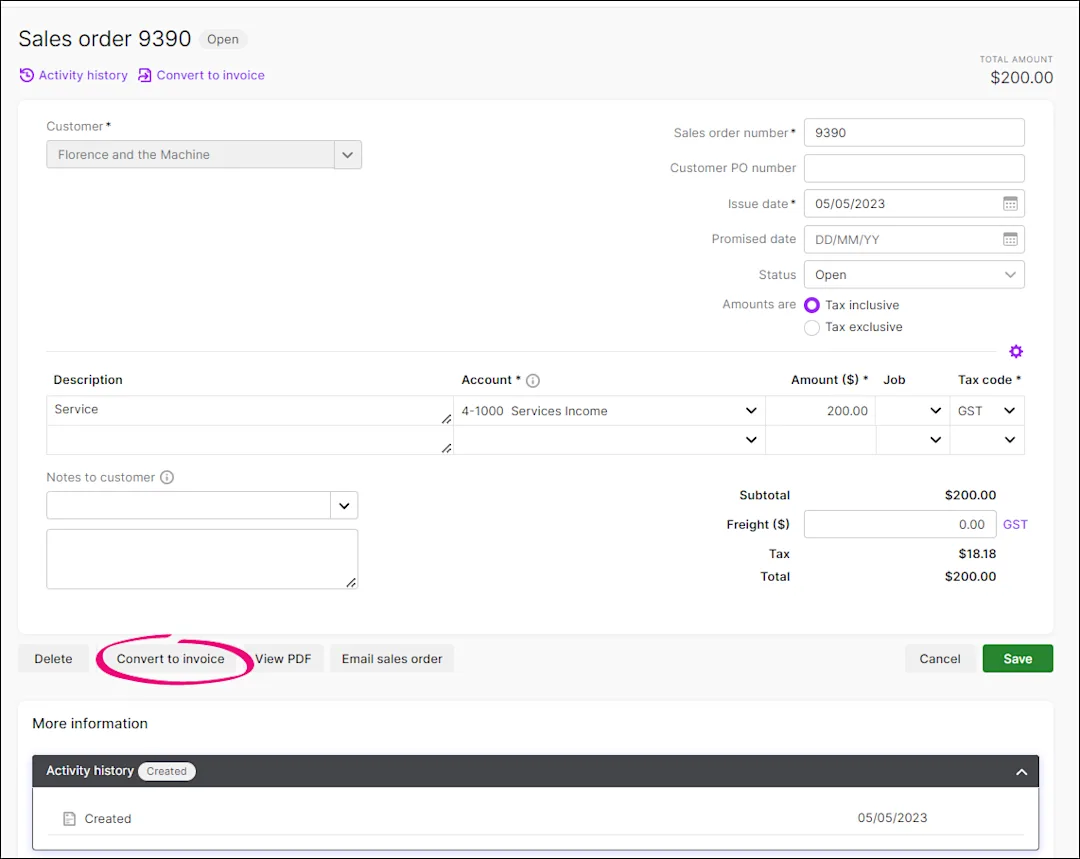
Task: Click the Customer PO number field
Action: pyautogui.click(x=913, y=167)
